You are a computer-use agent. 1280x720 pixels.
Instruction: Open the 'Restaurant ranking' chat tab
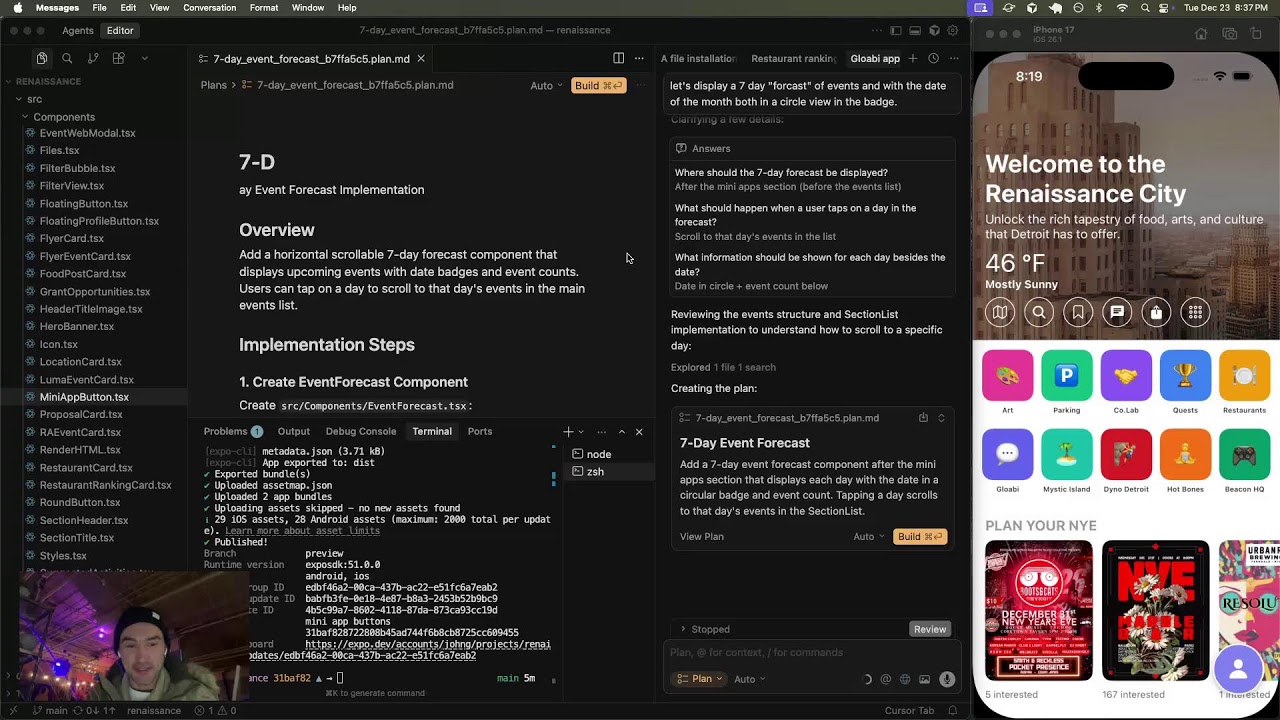pos(793,58)
